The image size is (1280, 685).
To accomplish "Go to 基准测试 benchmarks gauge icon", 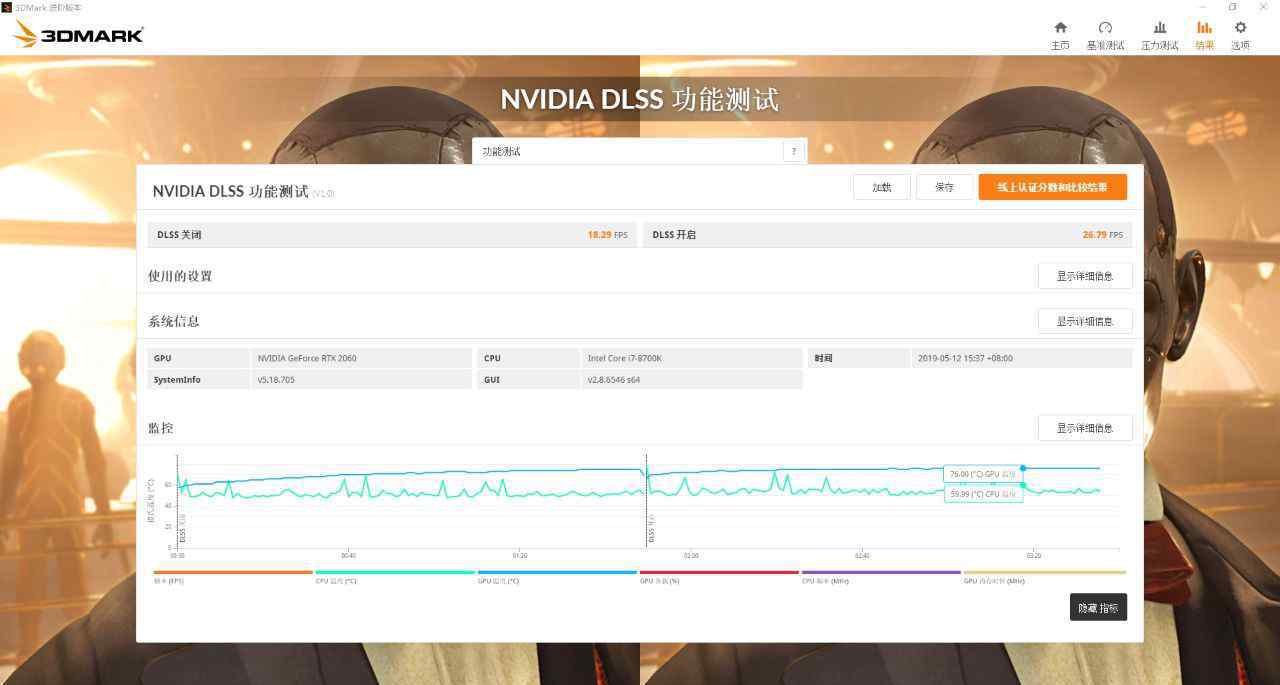I will point(1105,35).
